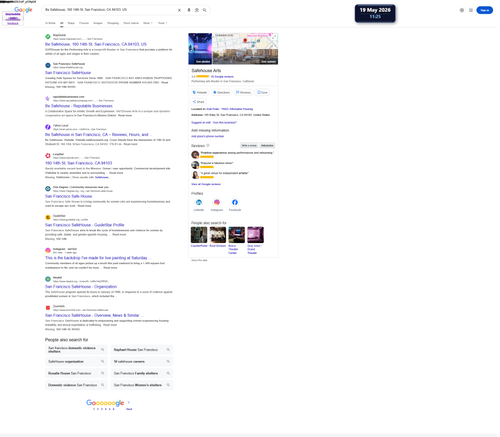500x437 pixels.
Task: Click the Add photos button
Action: pos(267,145)
